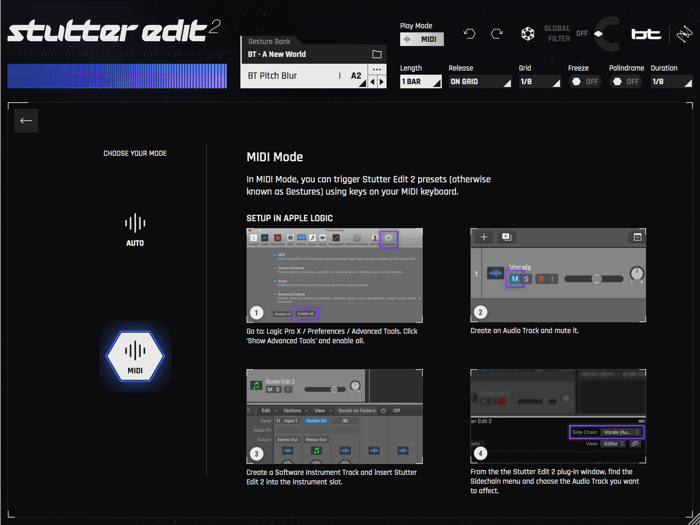Open Gesture Bank folder browser

pyautogui.click(x=377, y=54)
